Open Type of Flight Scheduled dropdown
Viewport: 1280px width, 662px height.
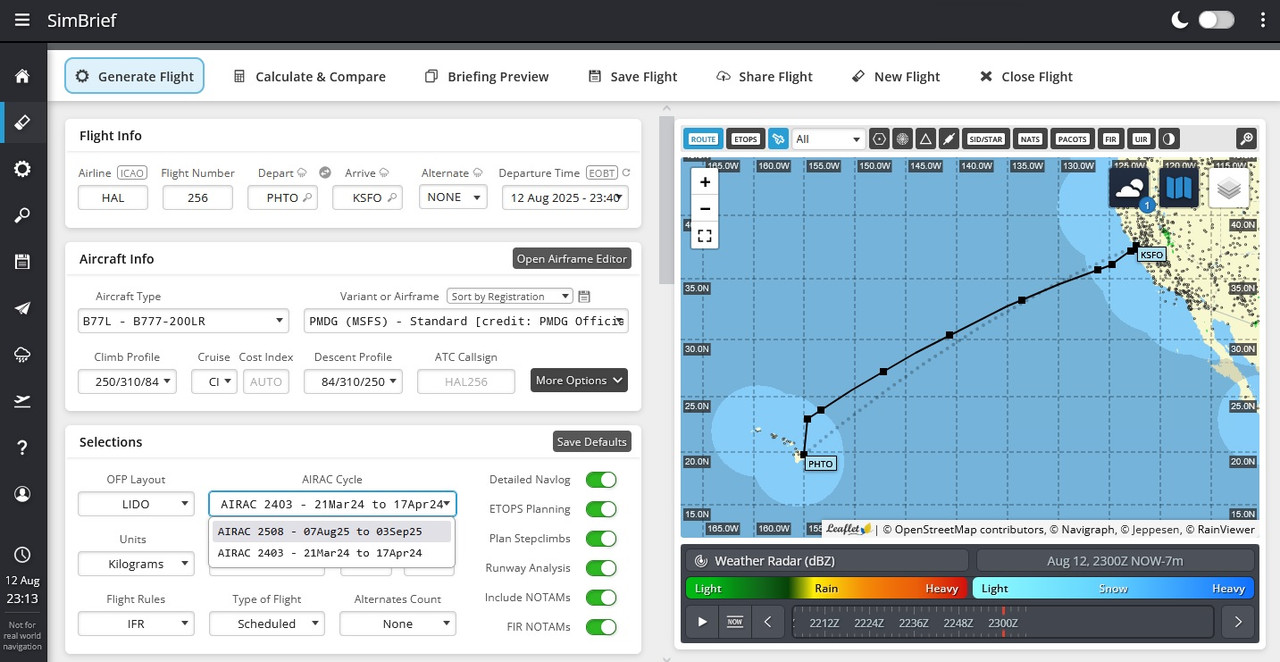click(267, 624)
